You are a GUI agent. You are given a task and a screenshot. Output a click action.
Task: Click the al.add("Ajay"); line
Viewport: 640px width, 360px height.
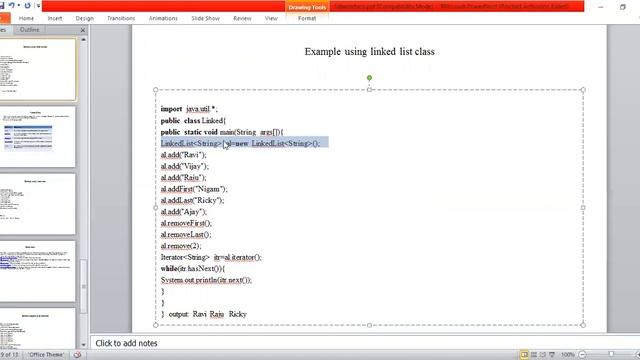click(184, 212)
